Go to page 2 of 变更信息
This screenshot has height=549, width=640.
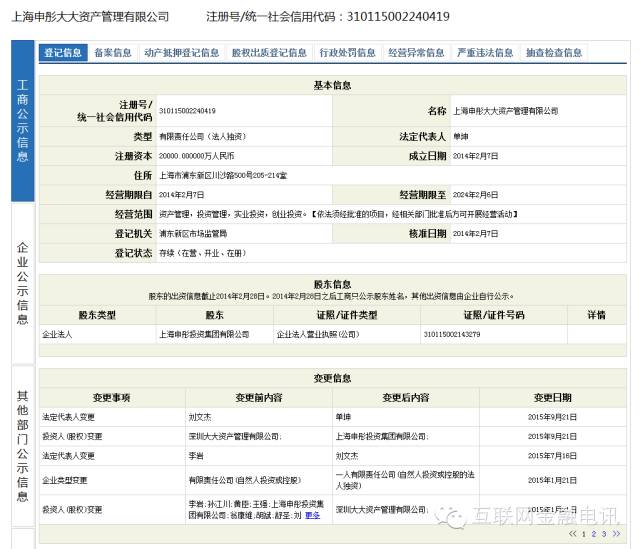(594, 534)
